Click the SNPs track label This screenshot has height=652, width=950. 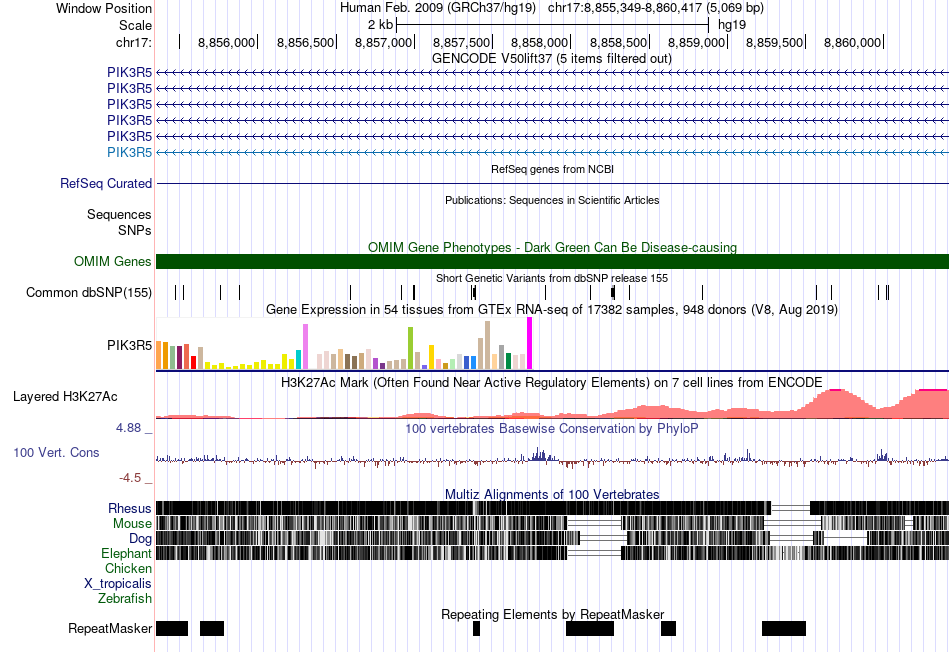coord(135,231)
